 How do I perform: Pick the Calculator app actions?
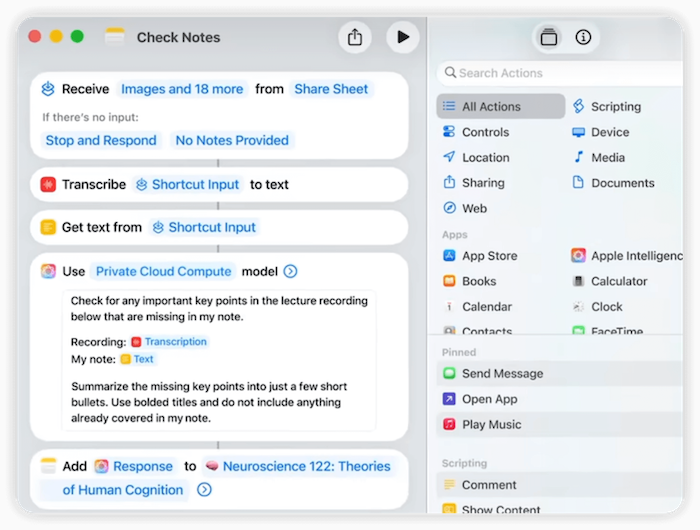[x=618, y=282]
